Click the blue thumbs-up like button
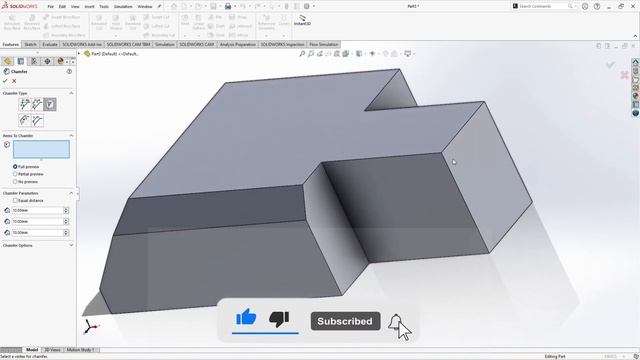 246,317
